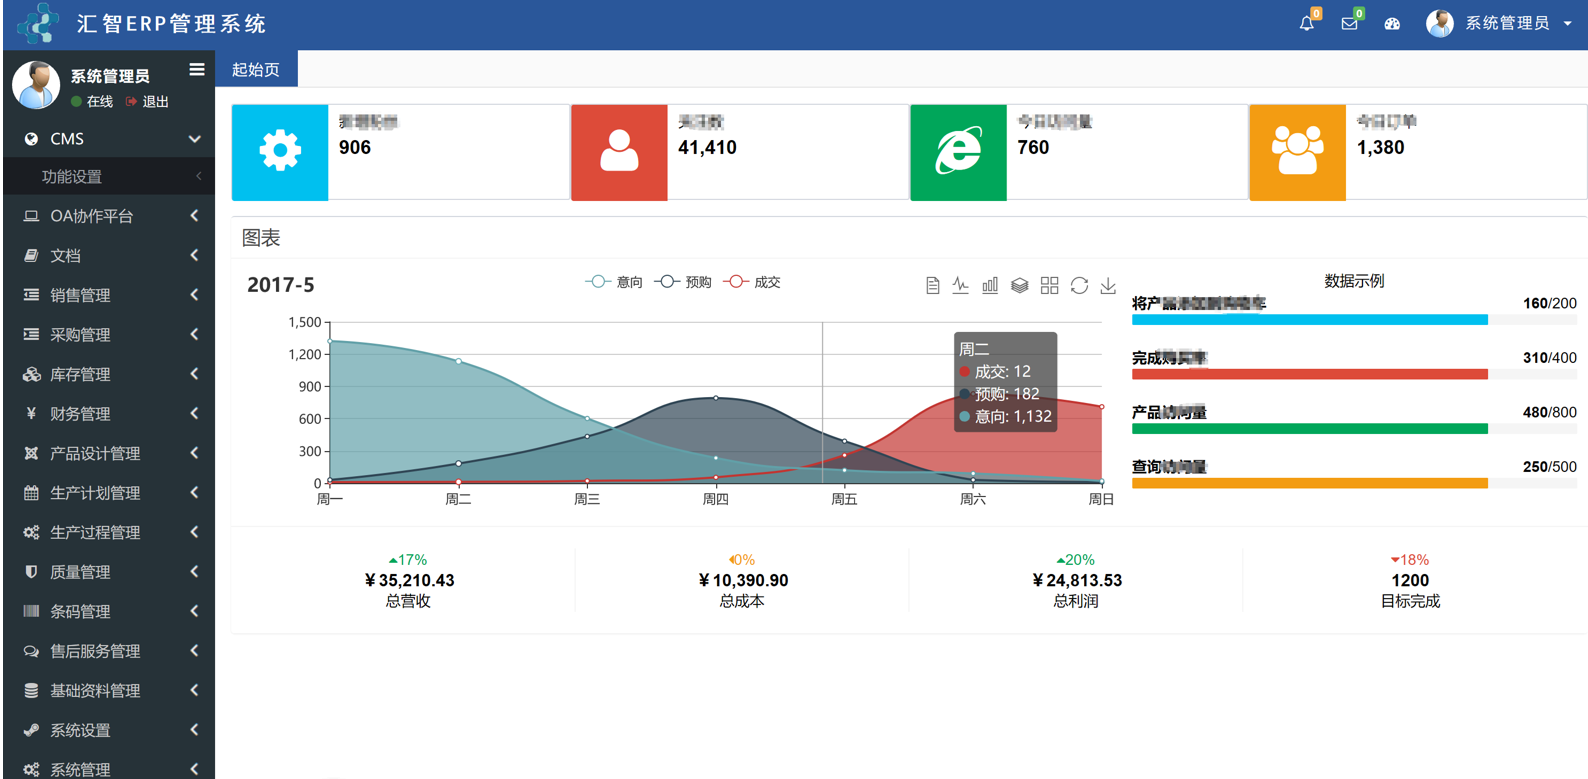Select the 起始页 tab

256,70
